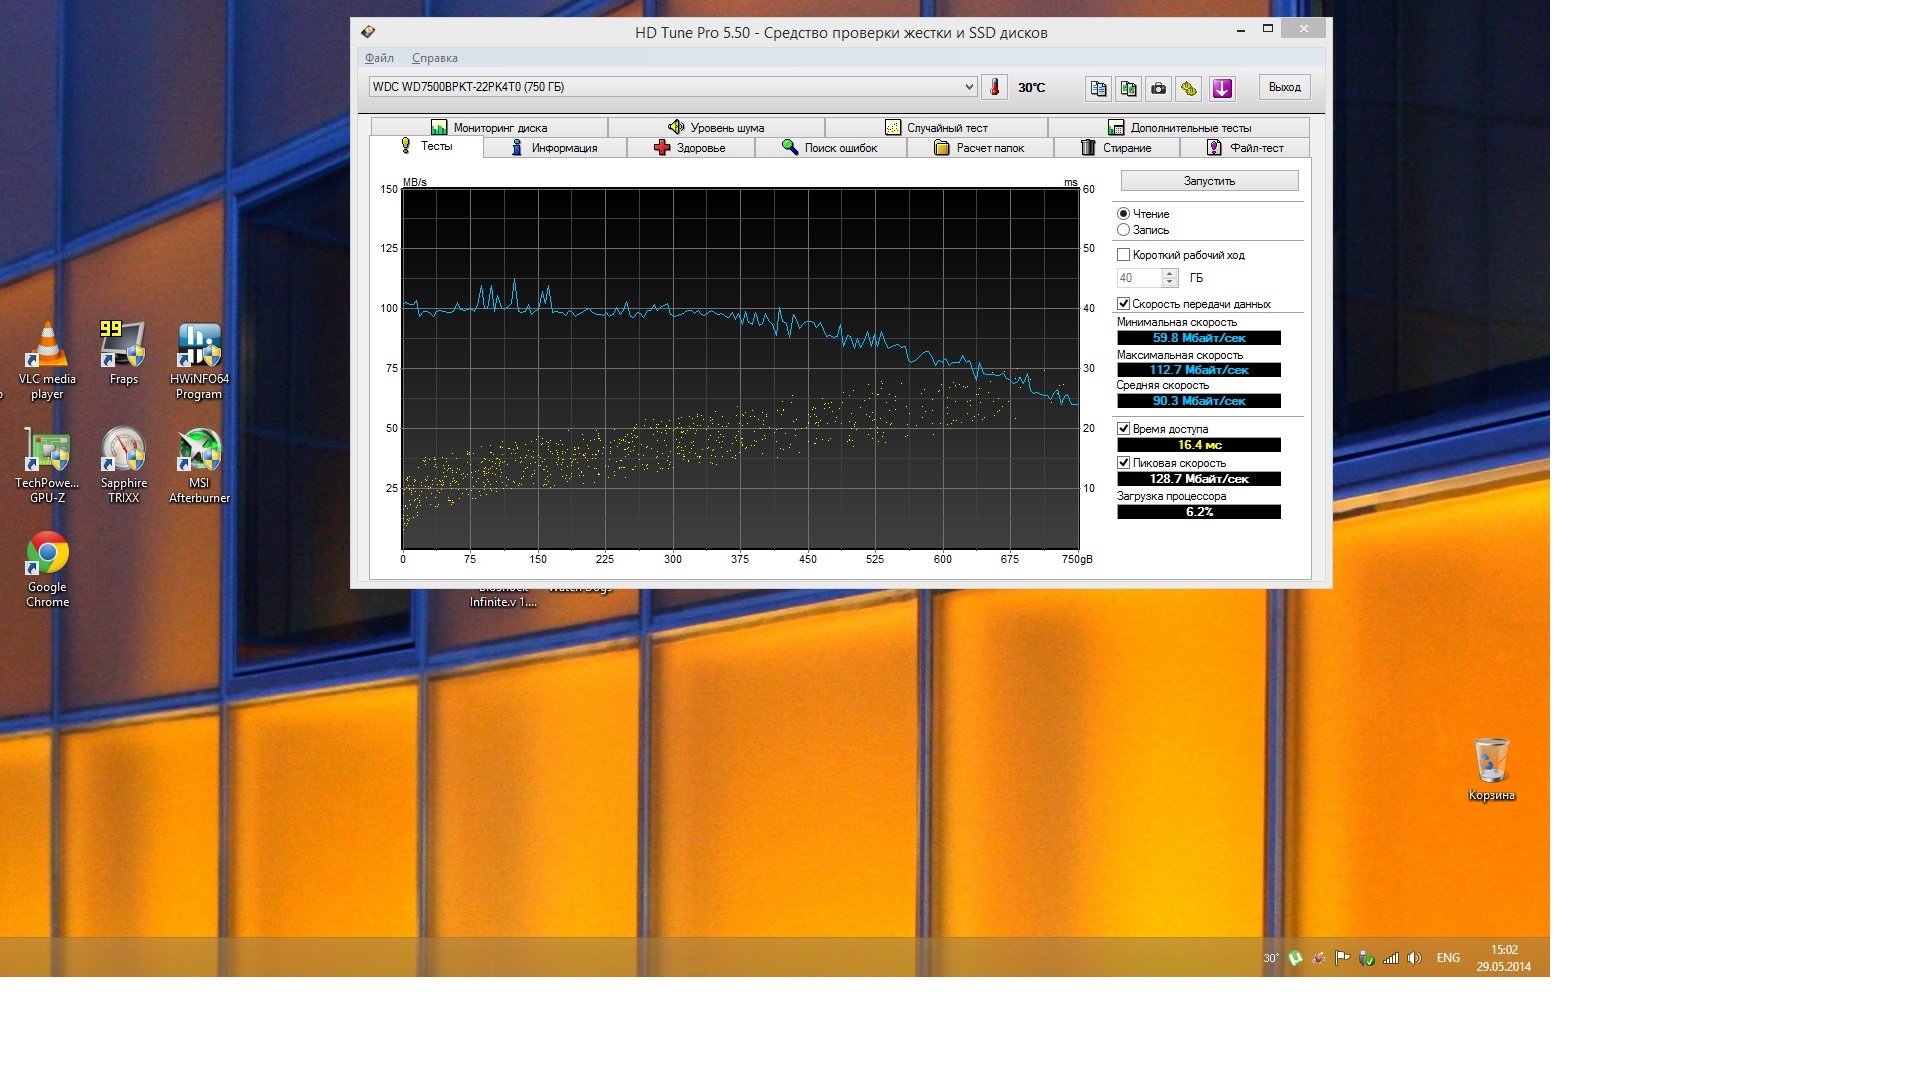The height and width of the screenshot is (1080, 1920).
Task: Open the Файл menu
Action: click(x=379, y=58)
